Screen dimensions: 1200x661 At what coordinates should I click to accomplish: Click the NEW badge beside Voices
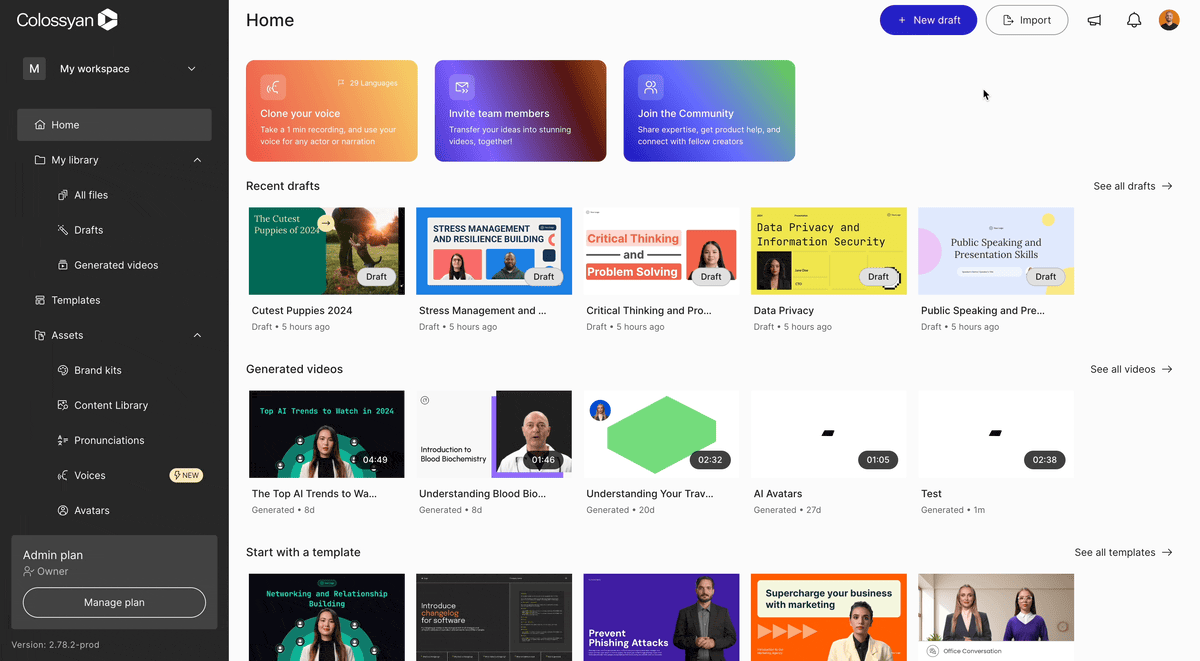[186, 475]
